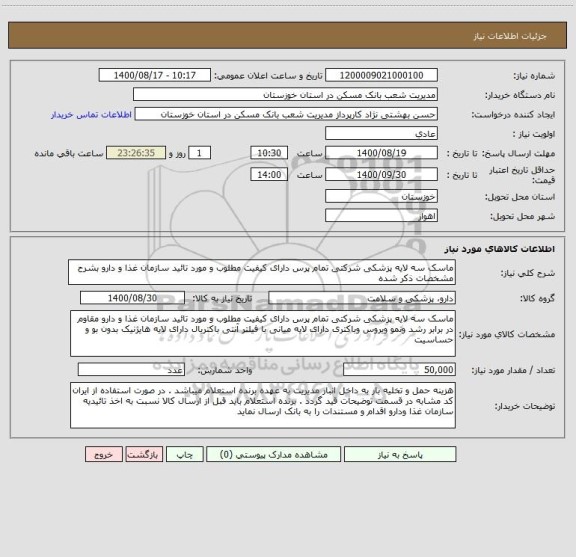The width and height of the screenshot is (576, 557).
Task: Click the need date field 1400/08/30
Action: [x=132, y=298]
